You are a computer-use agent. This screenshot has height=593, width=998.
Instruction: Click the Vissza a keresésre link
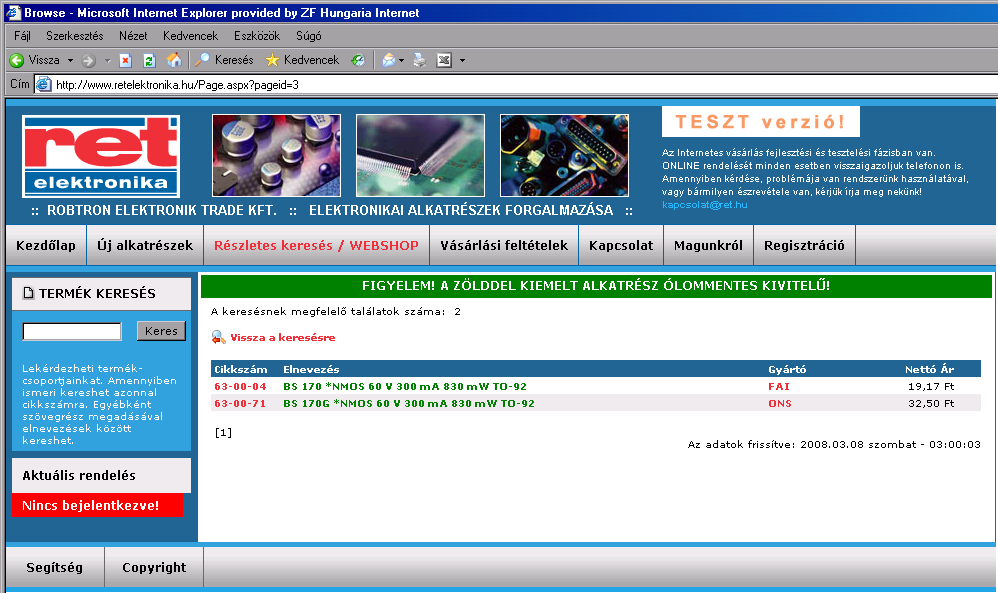coord(283,337)
